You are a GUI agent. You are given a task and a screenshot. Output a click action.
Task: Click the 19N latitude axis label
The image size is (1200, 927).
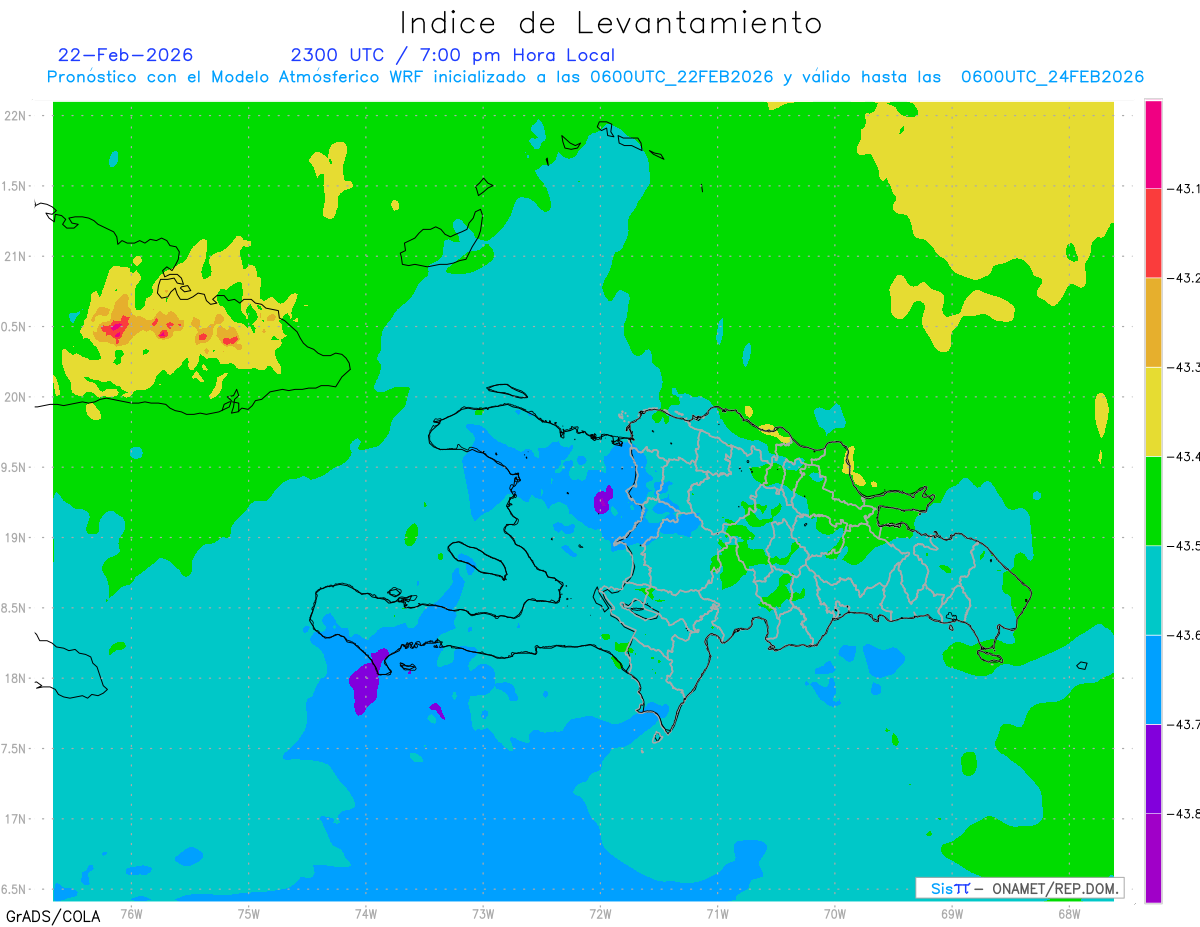pyautogui.click(x=16, y=538)
